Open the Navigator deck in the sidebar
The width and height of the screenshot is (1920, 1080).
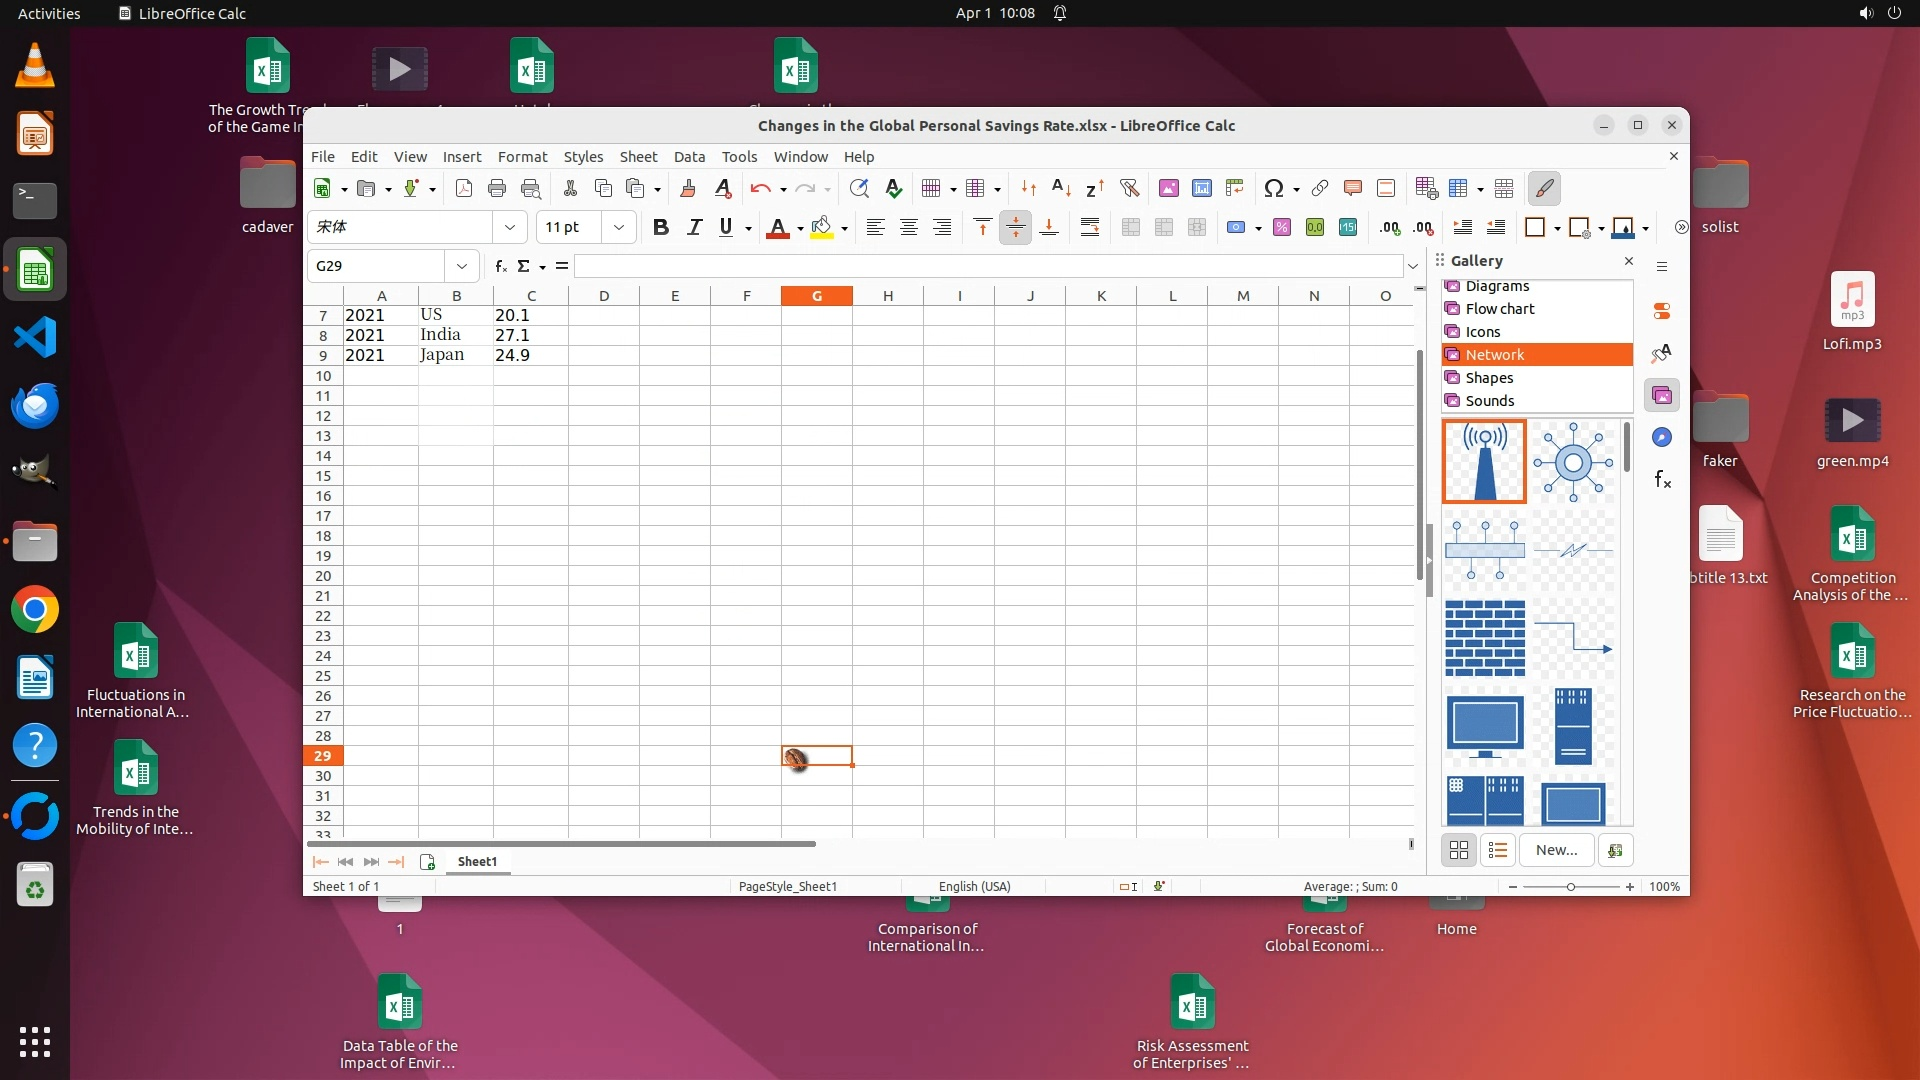1662,437
